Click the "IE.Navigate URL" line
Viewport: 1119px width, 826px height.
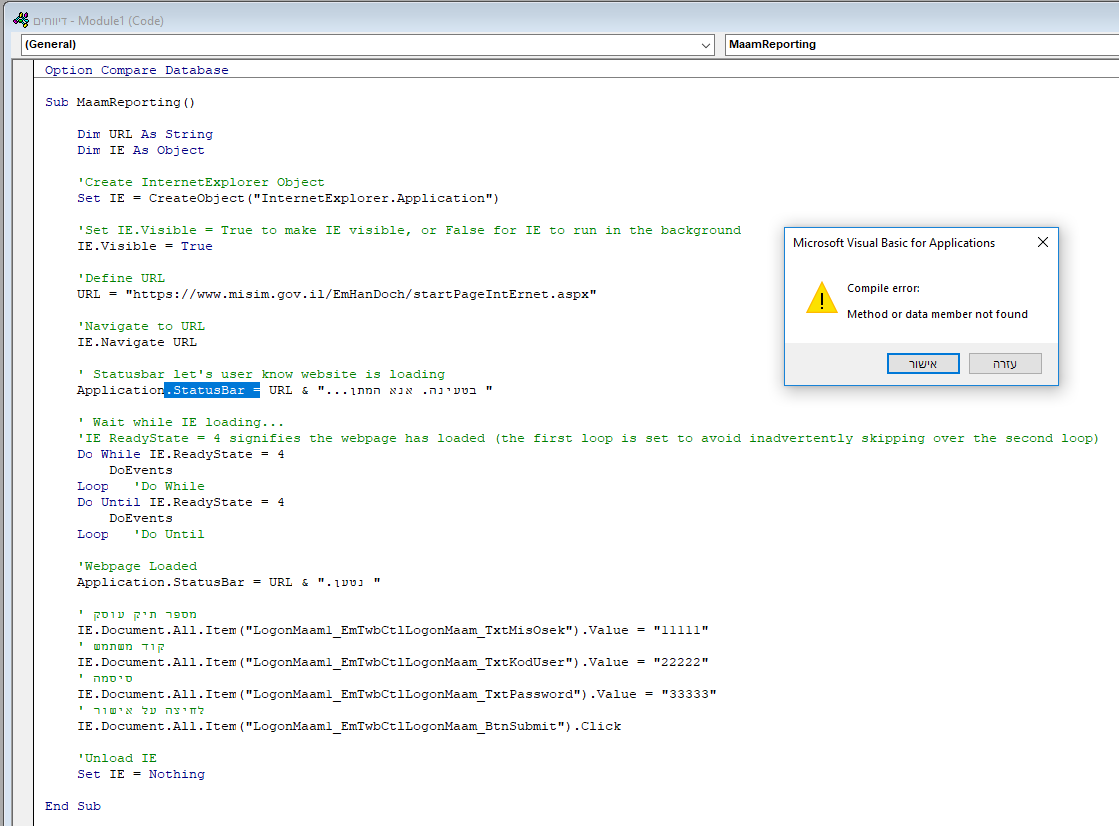click(x=137, y=343)
